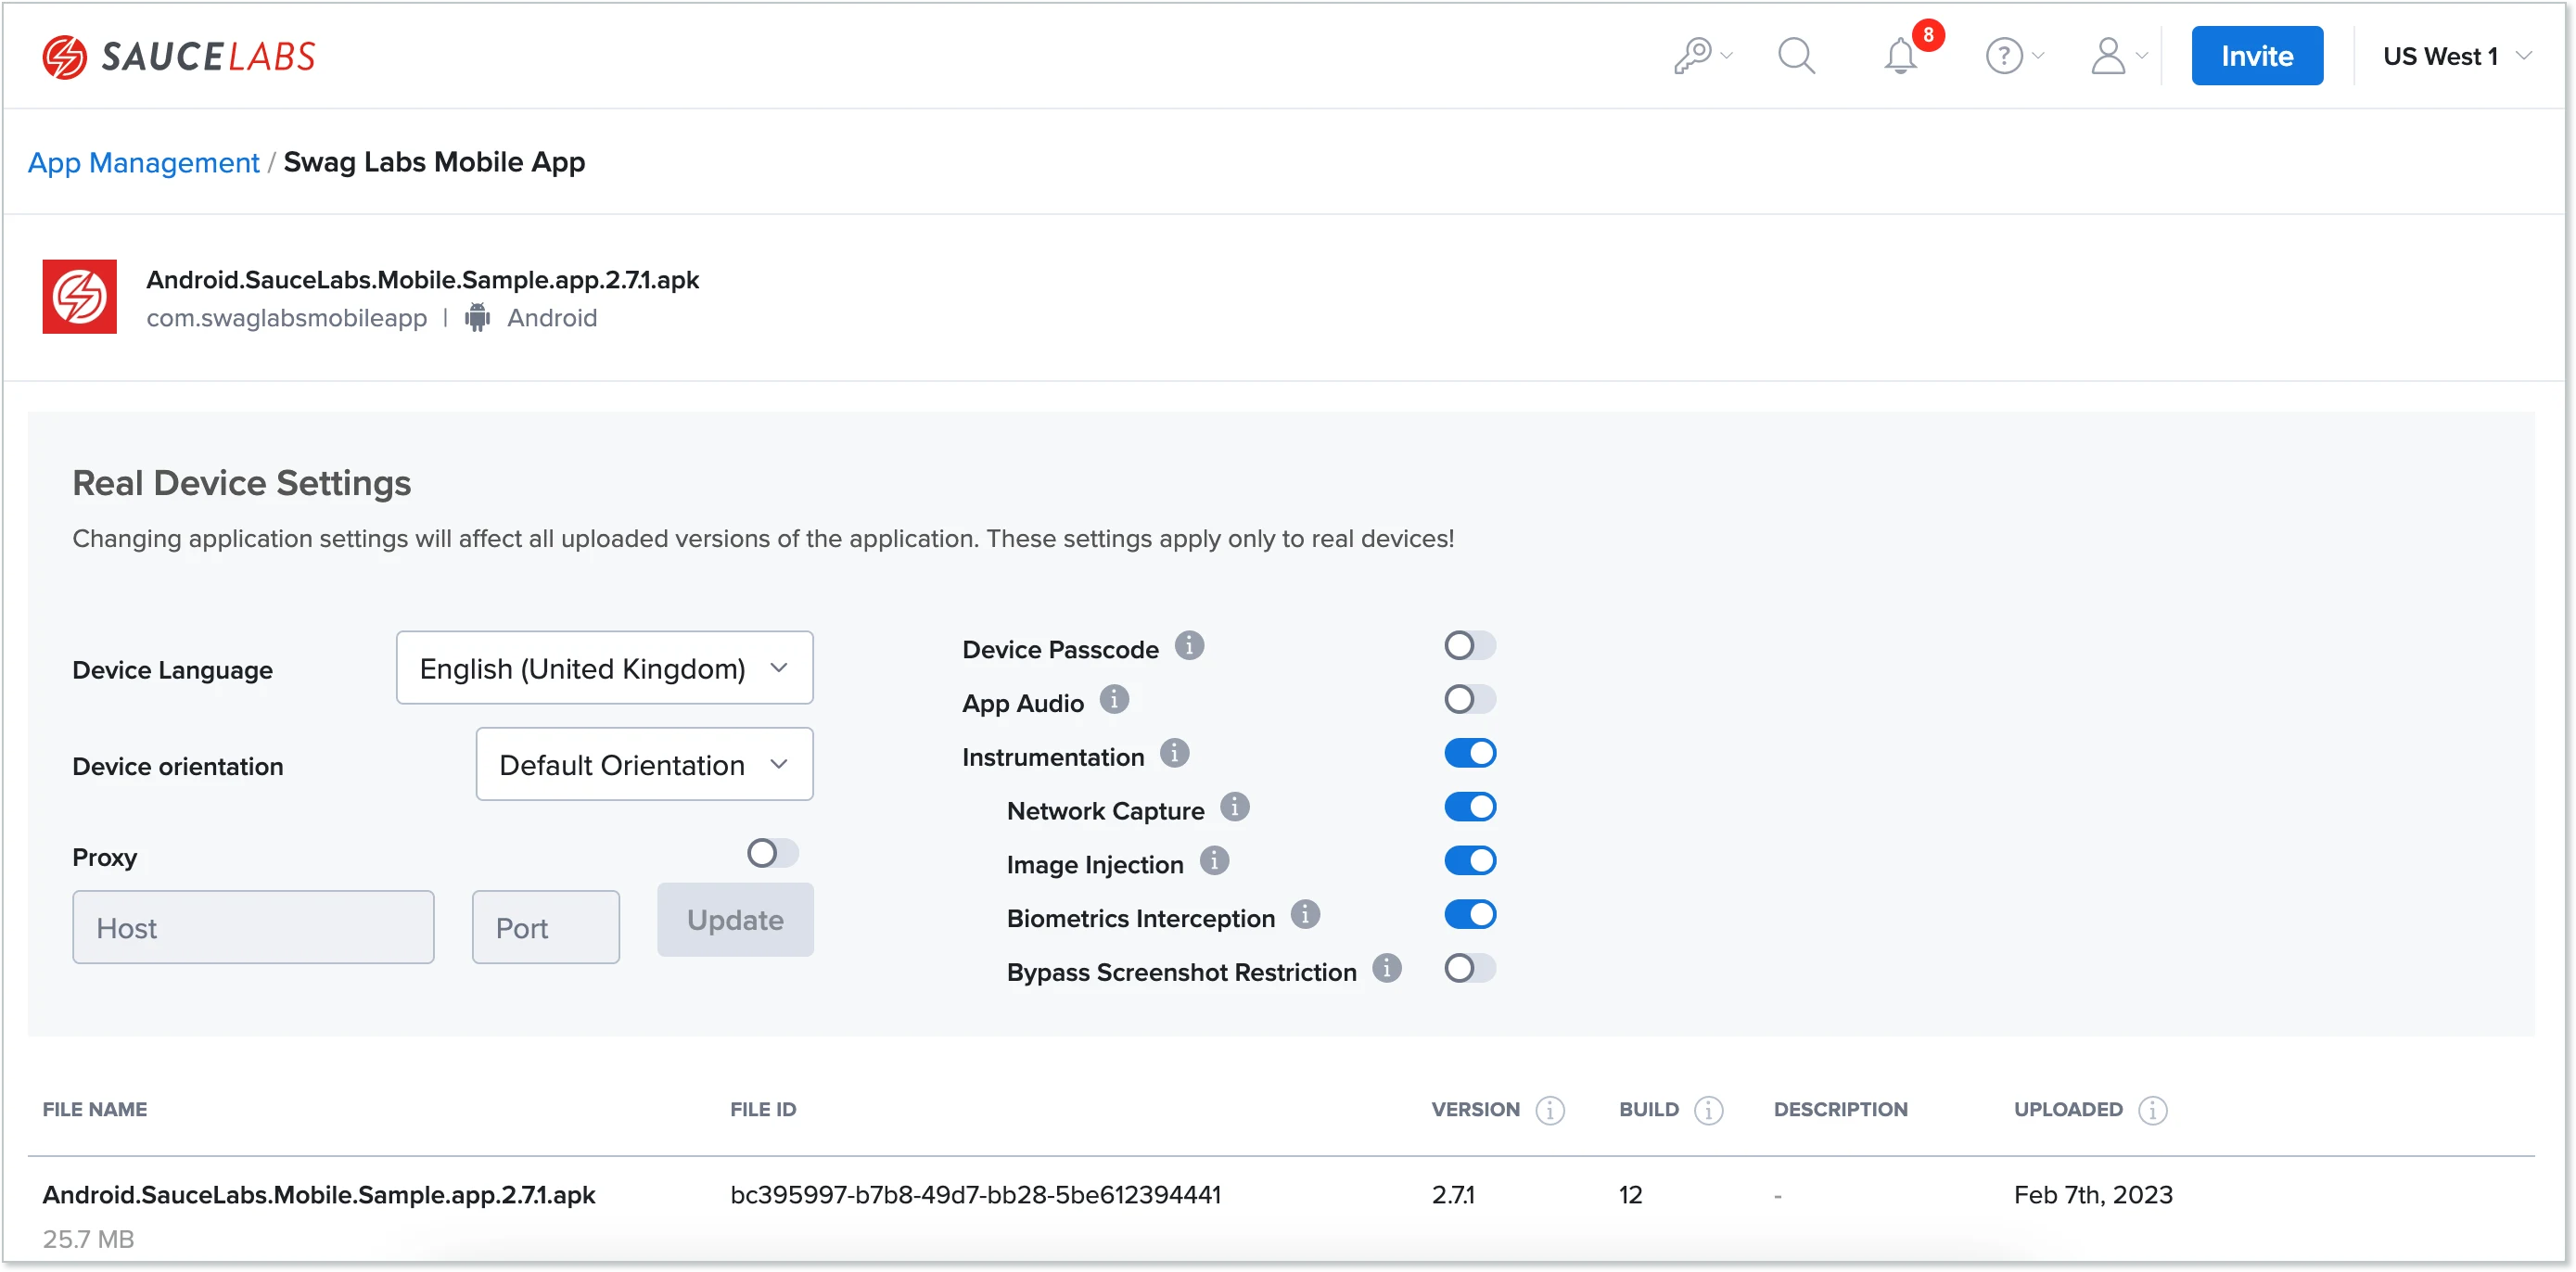The height and width of the screenshot is (1272, 2576).
Task: Disable the Instrumentation toggle
Action: [x=1470, y=752]
